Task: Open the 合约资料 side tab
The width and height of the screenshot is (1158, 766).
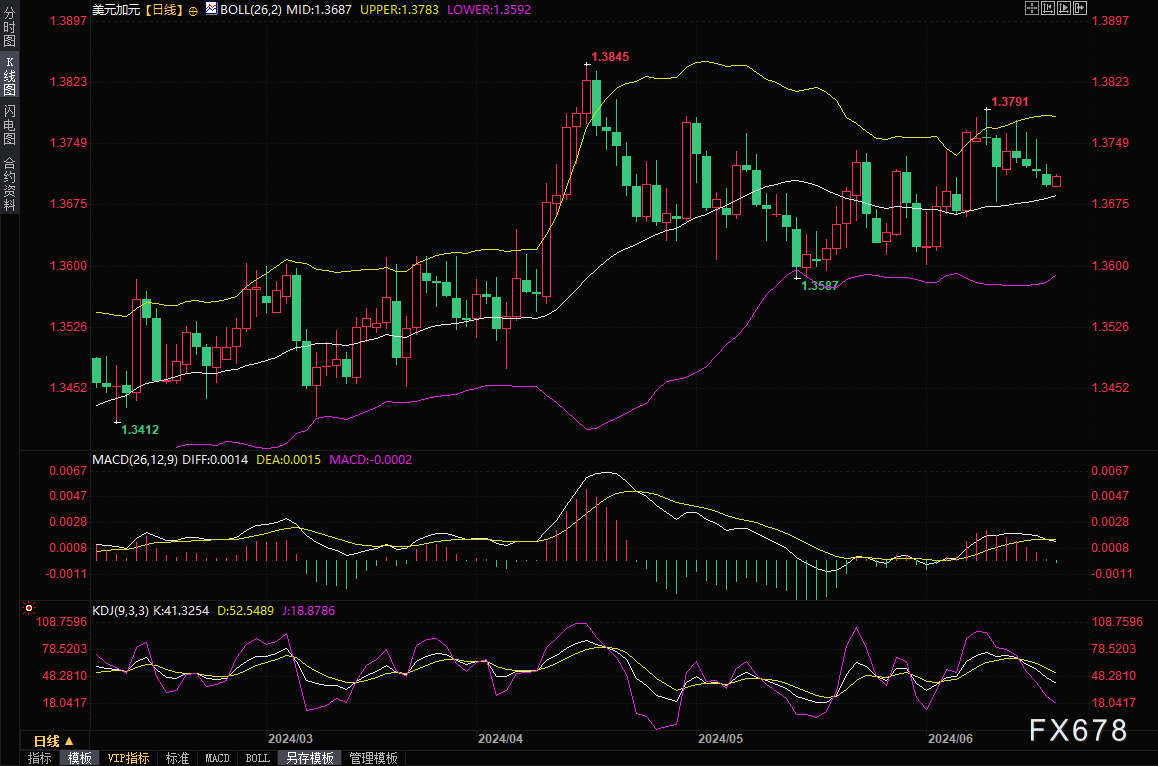Action: coord(9,184)
